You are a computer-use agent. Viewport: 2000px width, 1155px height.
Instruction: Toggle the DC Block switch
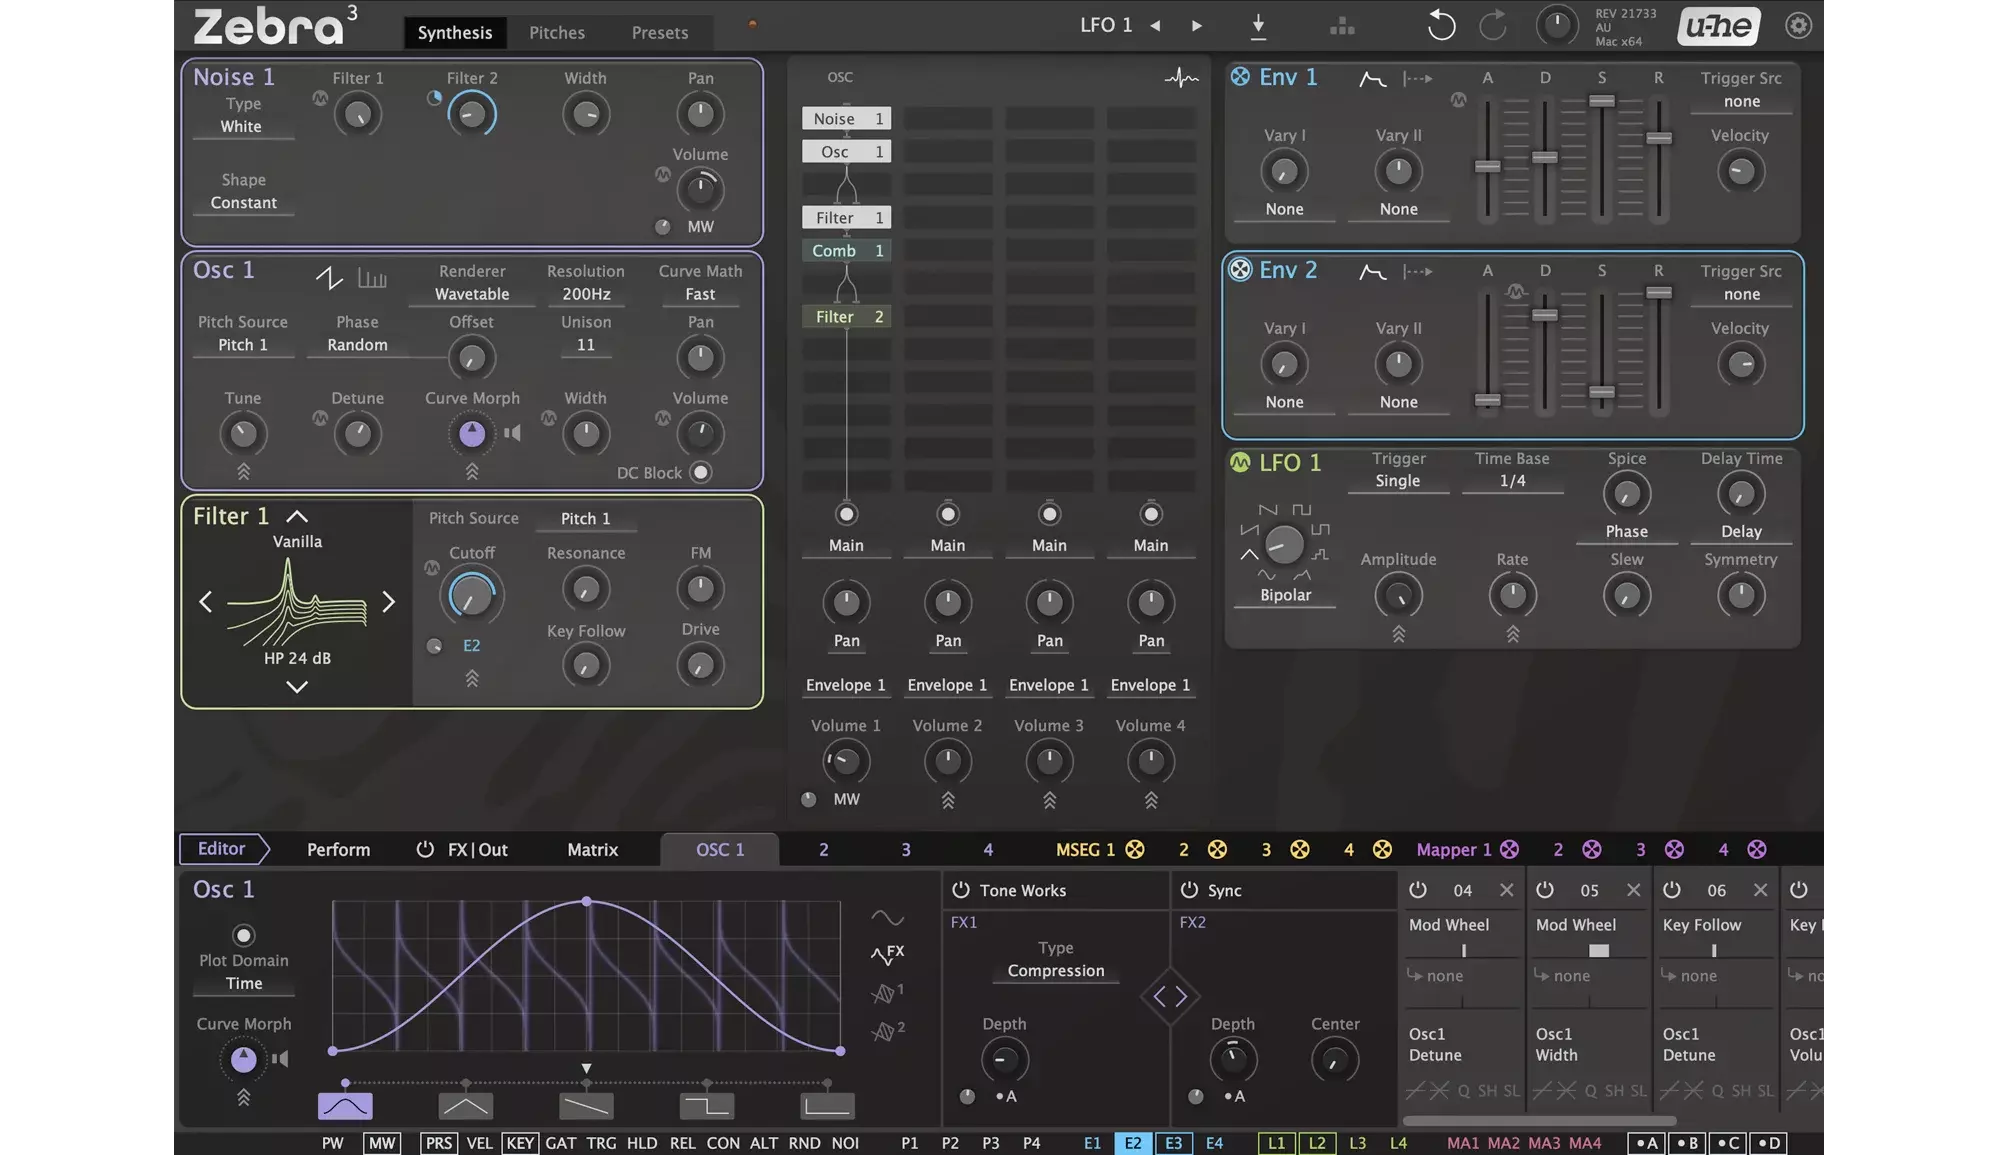click(x=701, y=472)
